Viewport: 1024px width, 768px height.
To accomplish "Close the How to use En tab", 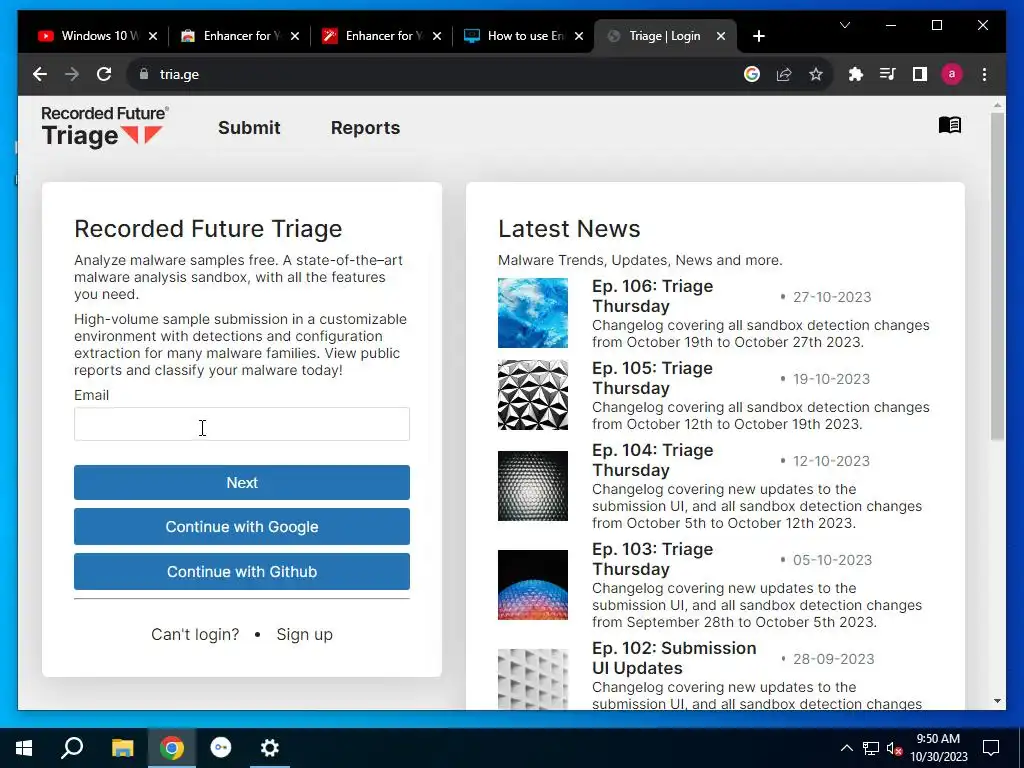I will (x=579, y=36).
